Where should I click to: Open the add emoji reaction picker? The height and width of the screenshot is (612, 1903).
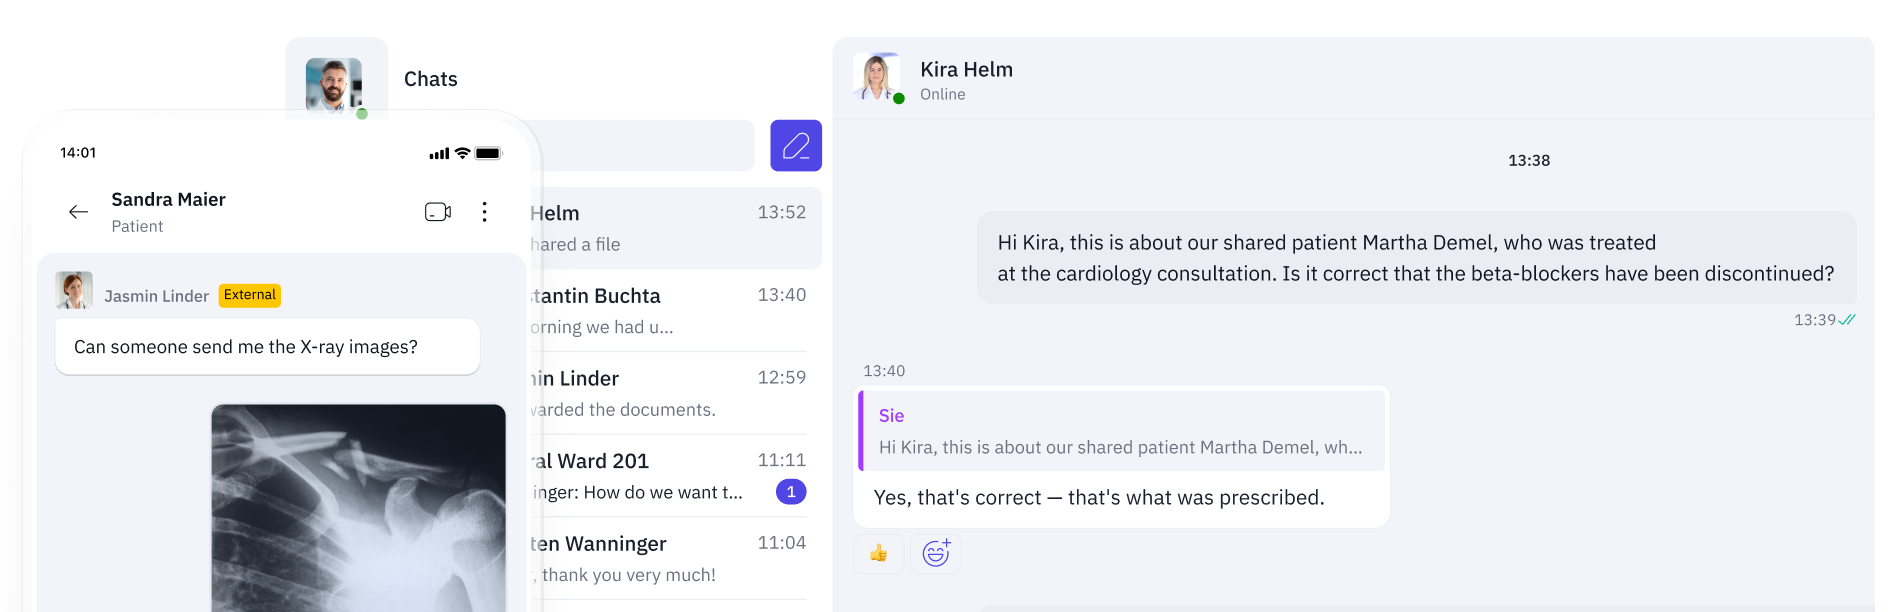[x=936, y=553]
